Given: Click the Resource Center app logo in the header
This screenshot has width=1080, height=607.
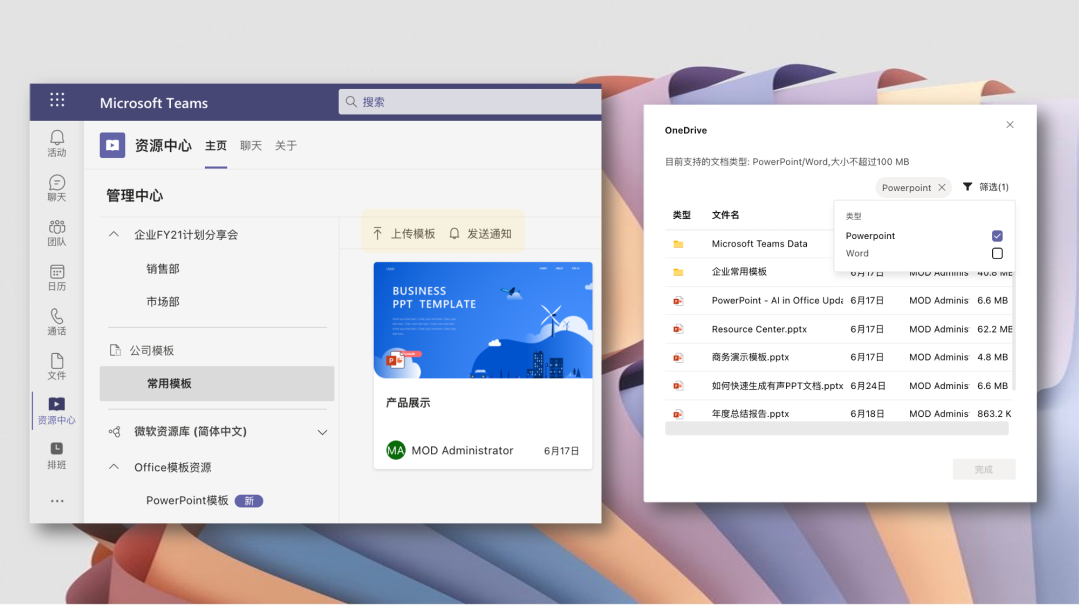Looking at the screenshot, I should click(112, 145).
